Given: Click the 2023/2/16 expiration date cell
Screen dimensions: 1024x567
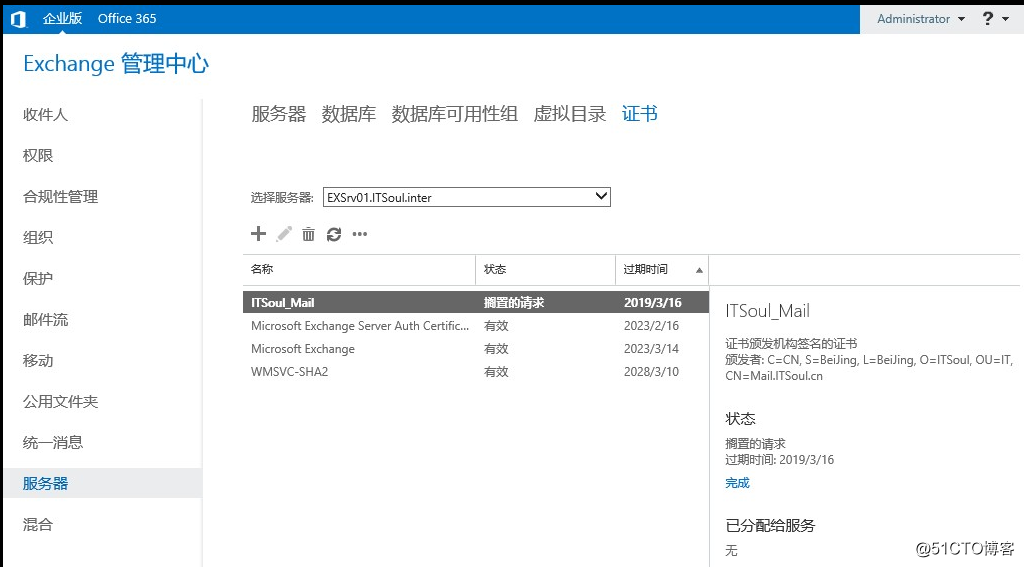Looking at the screenshot, I should pyautogui.click(x=651, y=325).
